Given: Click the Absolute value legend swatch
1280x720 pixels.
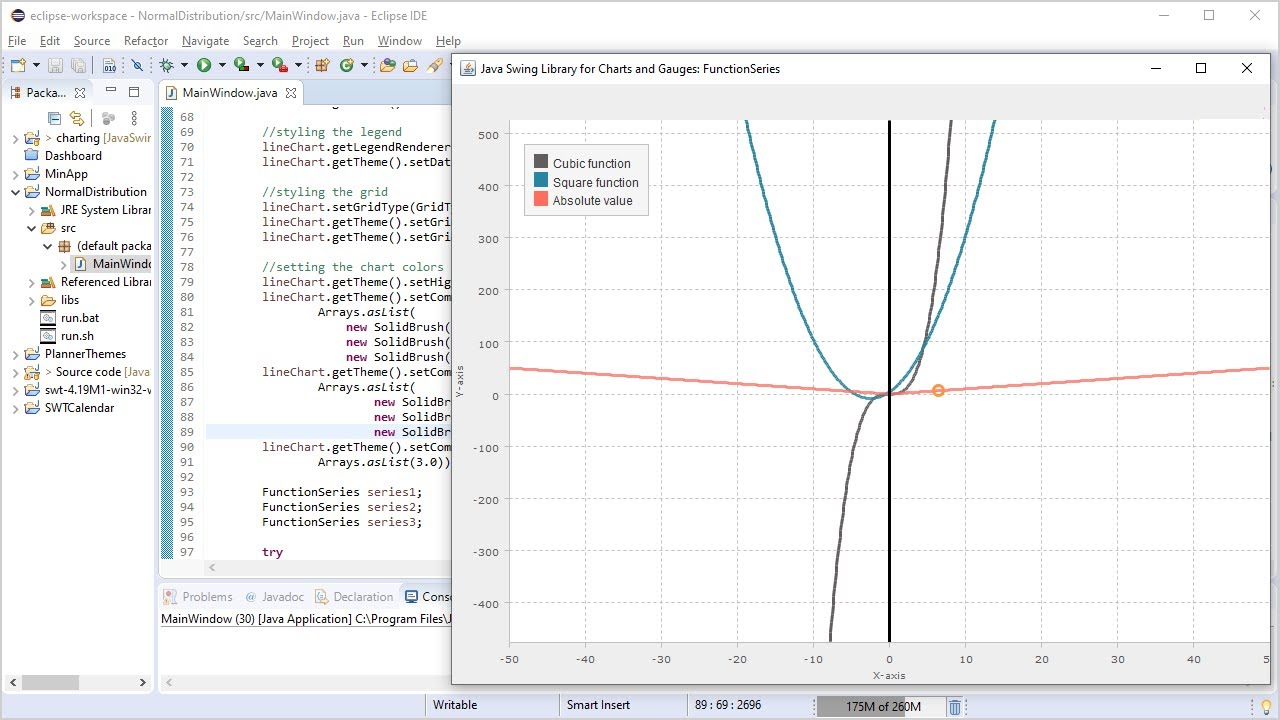Looking at the screenshot, I should (541, 199).
